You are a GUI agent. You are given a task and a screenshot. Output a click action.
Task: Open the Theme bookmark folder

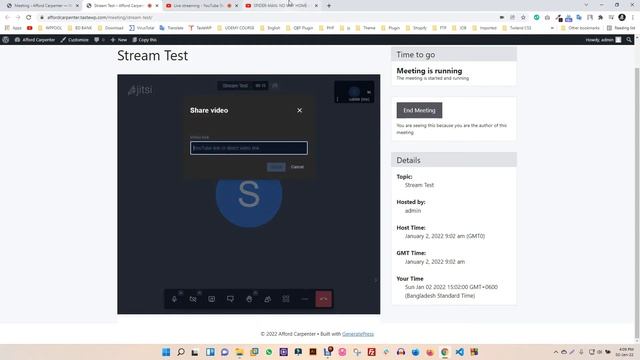[x=365, y=28]
